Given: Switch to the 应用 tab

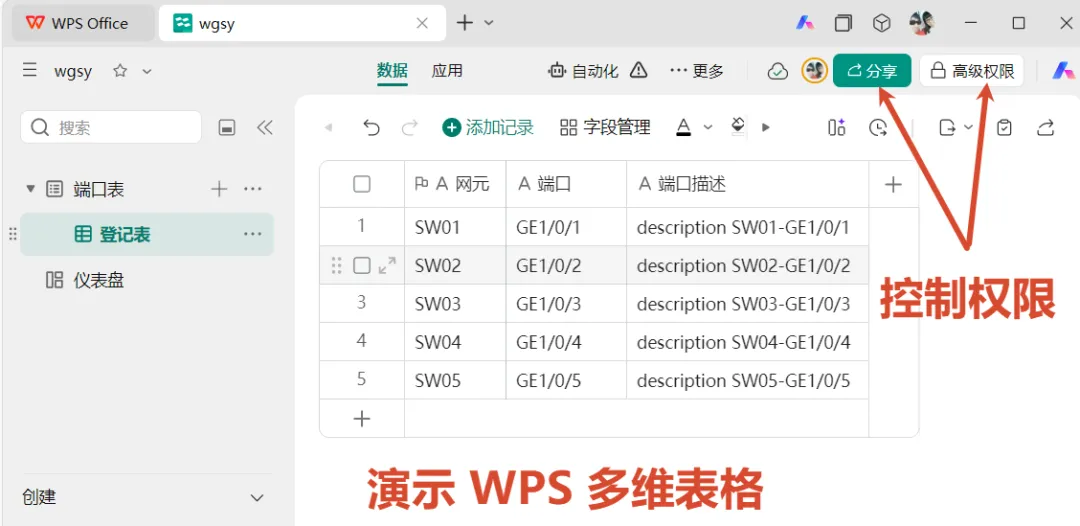Looking at the screenshot, I should (x=447, y=70).
